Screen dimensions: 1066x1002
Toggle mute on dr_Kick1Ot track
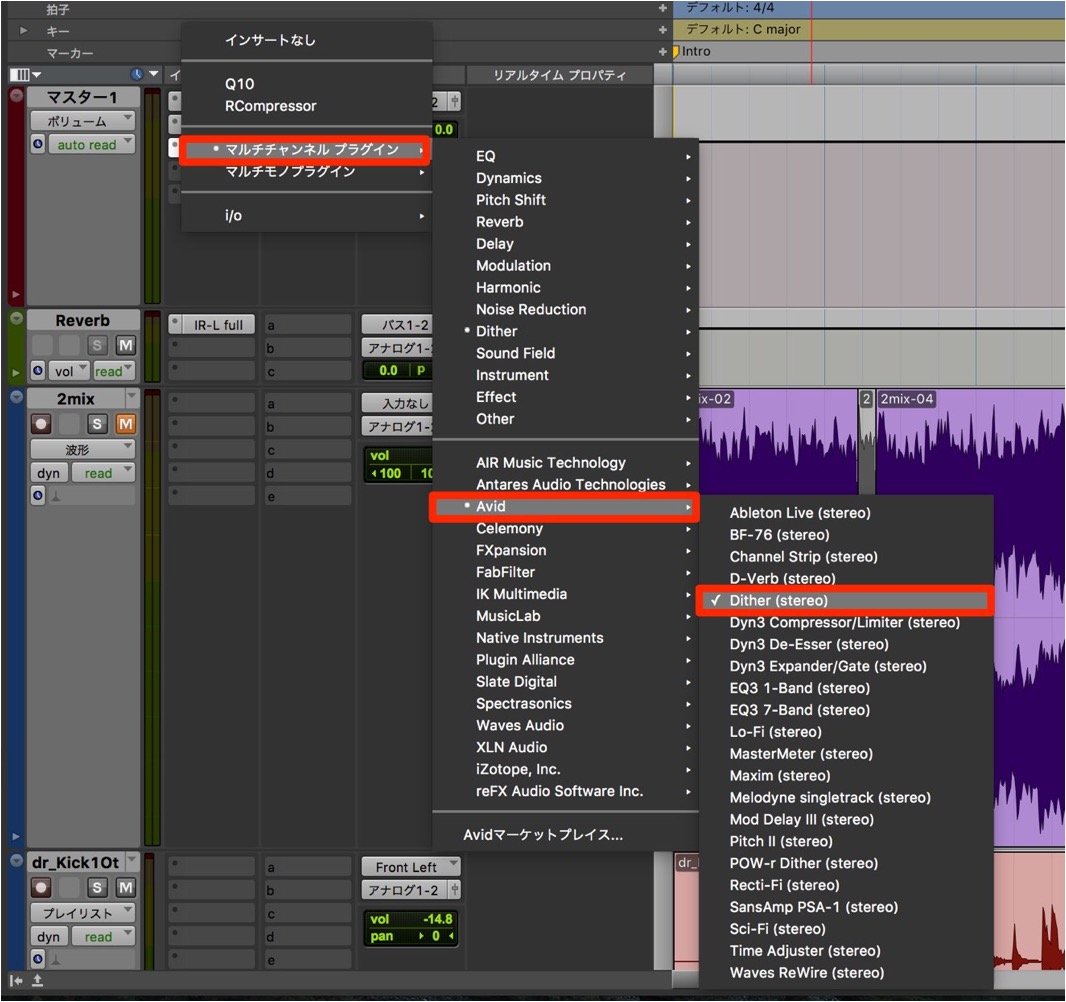pyautogui.click(x=126, y=888)
